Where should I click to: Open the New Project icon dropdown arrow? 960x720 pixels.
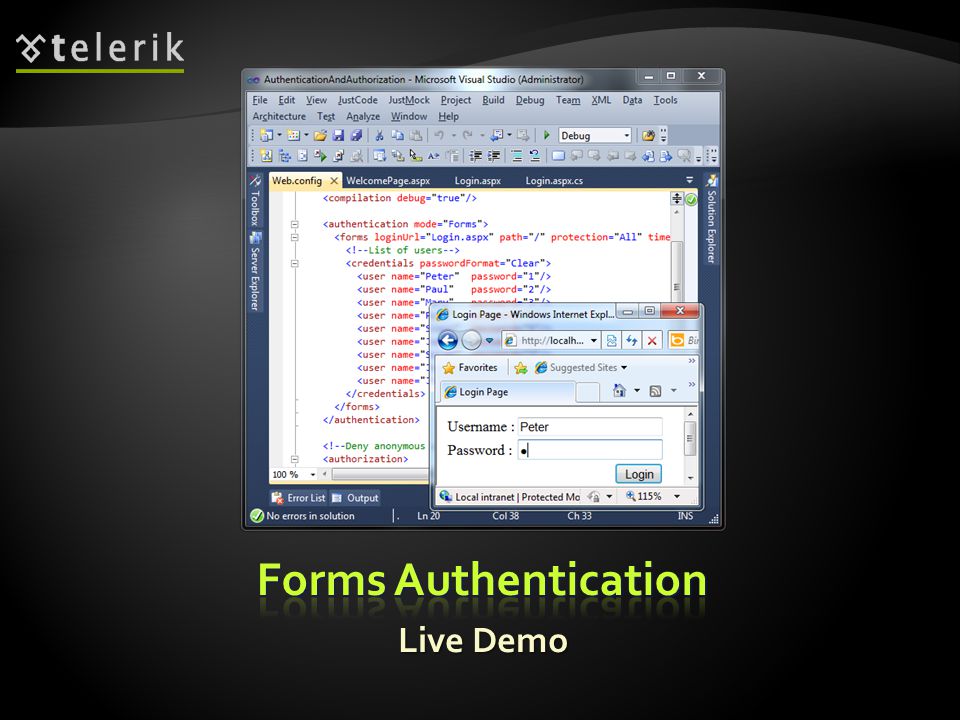[x=279, y=135]
